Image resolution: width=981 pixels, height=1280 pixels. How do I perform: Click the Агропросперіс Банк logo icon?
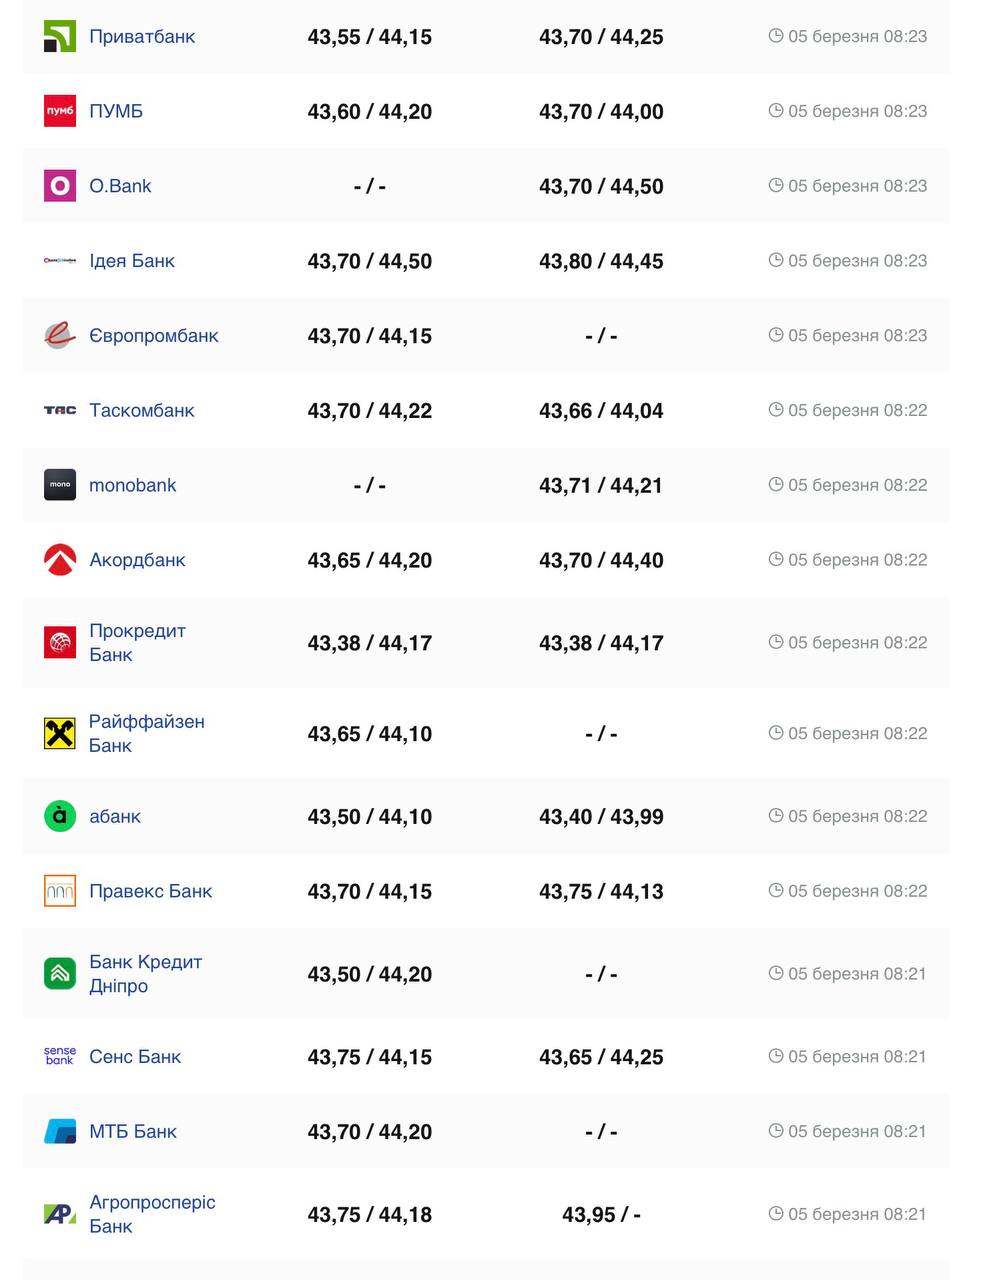60,1214
